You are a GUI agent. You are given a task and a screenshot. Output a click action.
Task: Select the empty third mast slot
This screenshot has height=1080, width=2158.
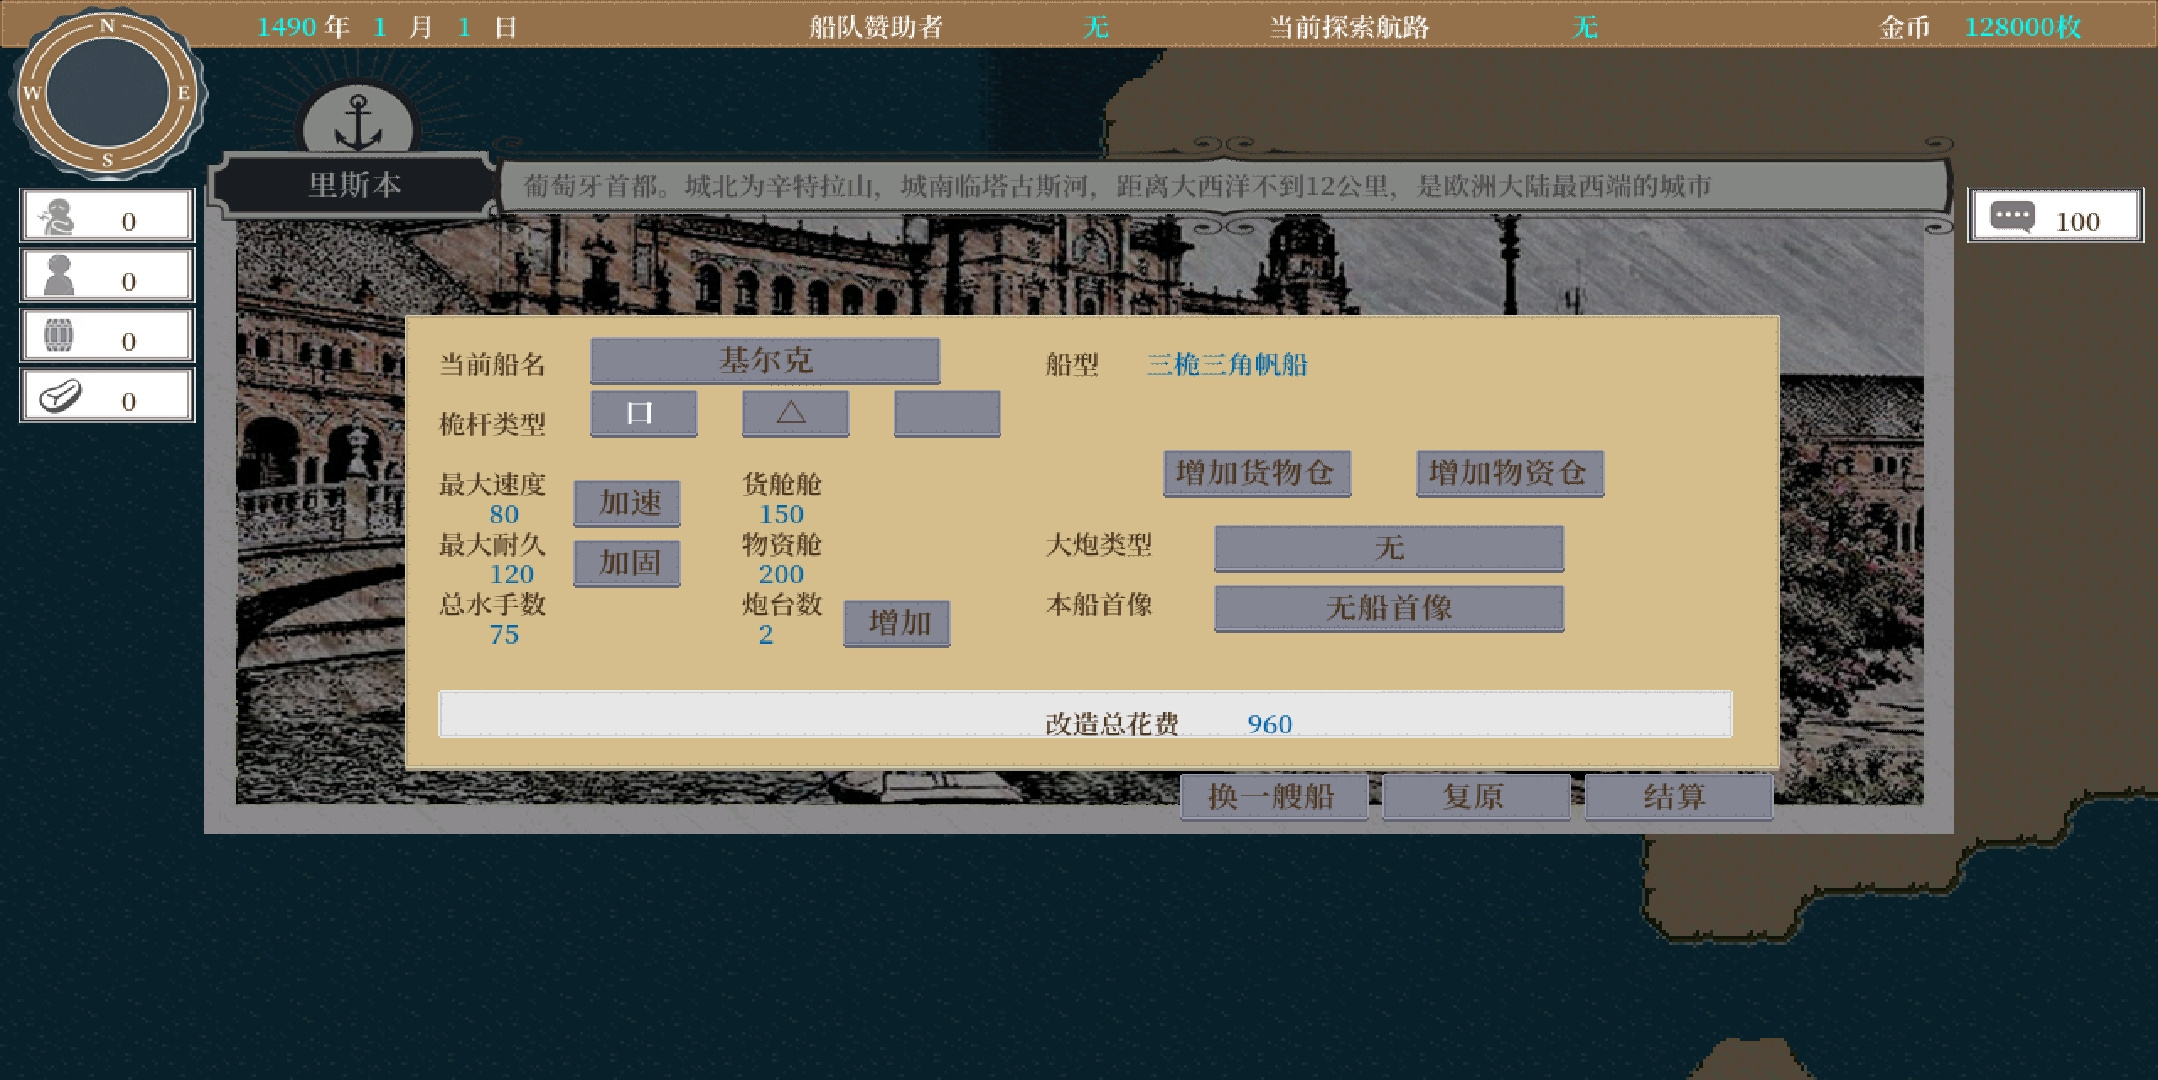point(947,413)
